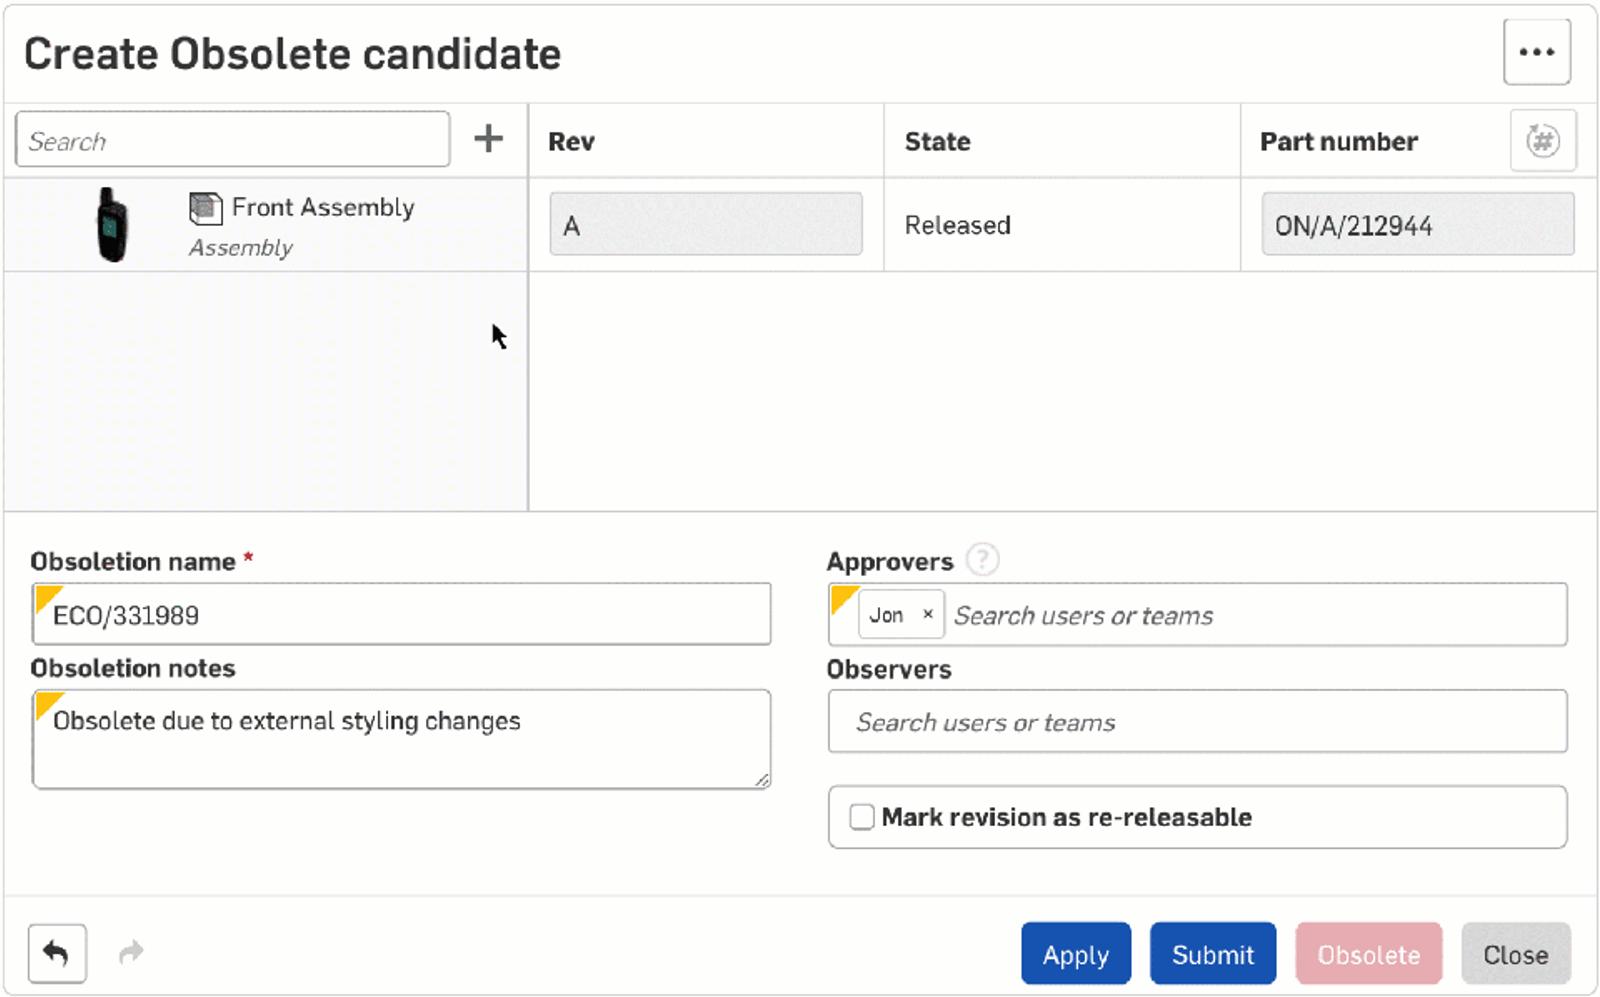This screenshot has height=997, width=1600.
Task: Click the part number generator icon
Action: pyautogui.click(x=1542, y=141)
